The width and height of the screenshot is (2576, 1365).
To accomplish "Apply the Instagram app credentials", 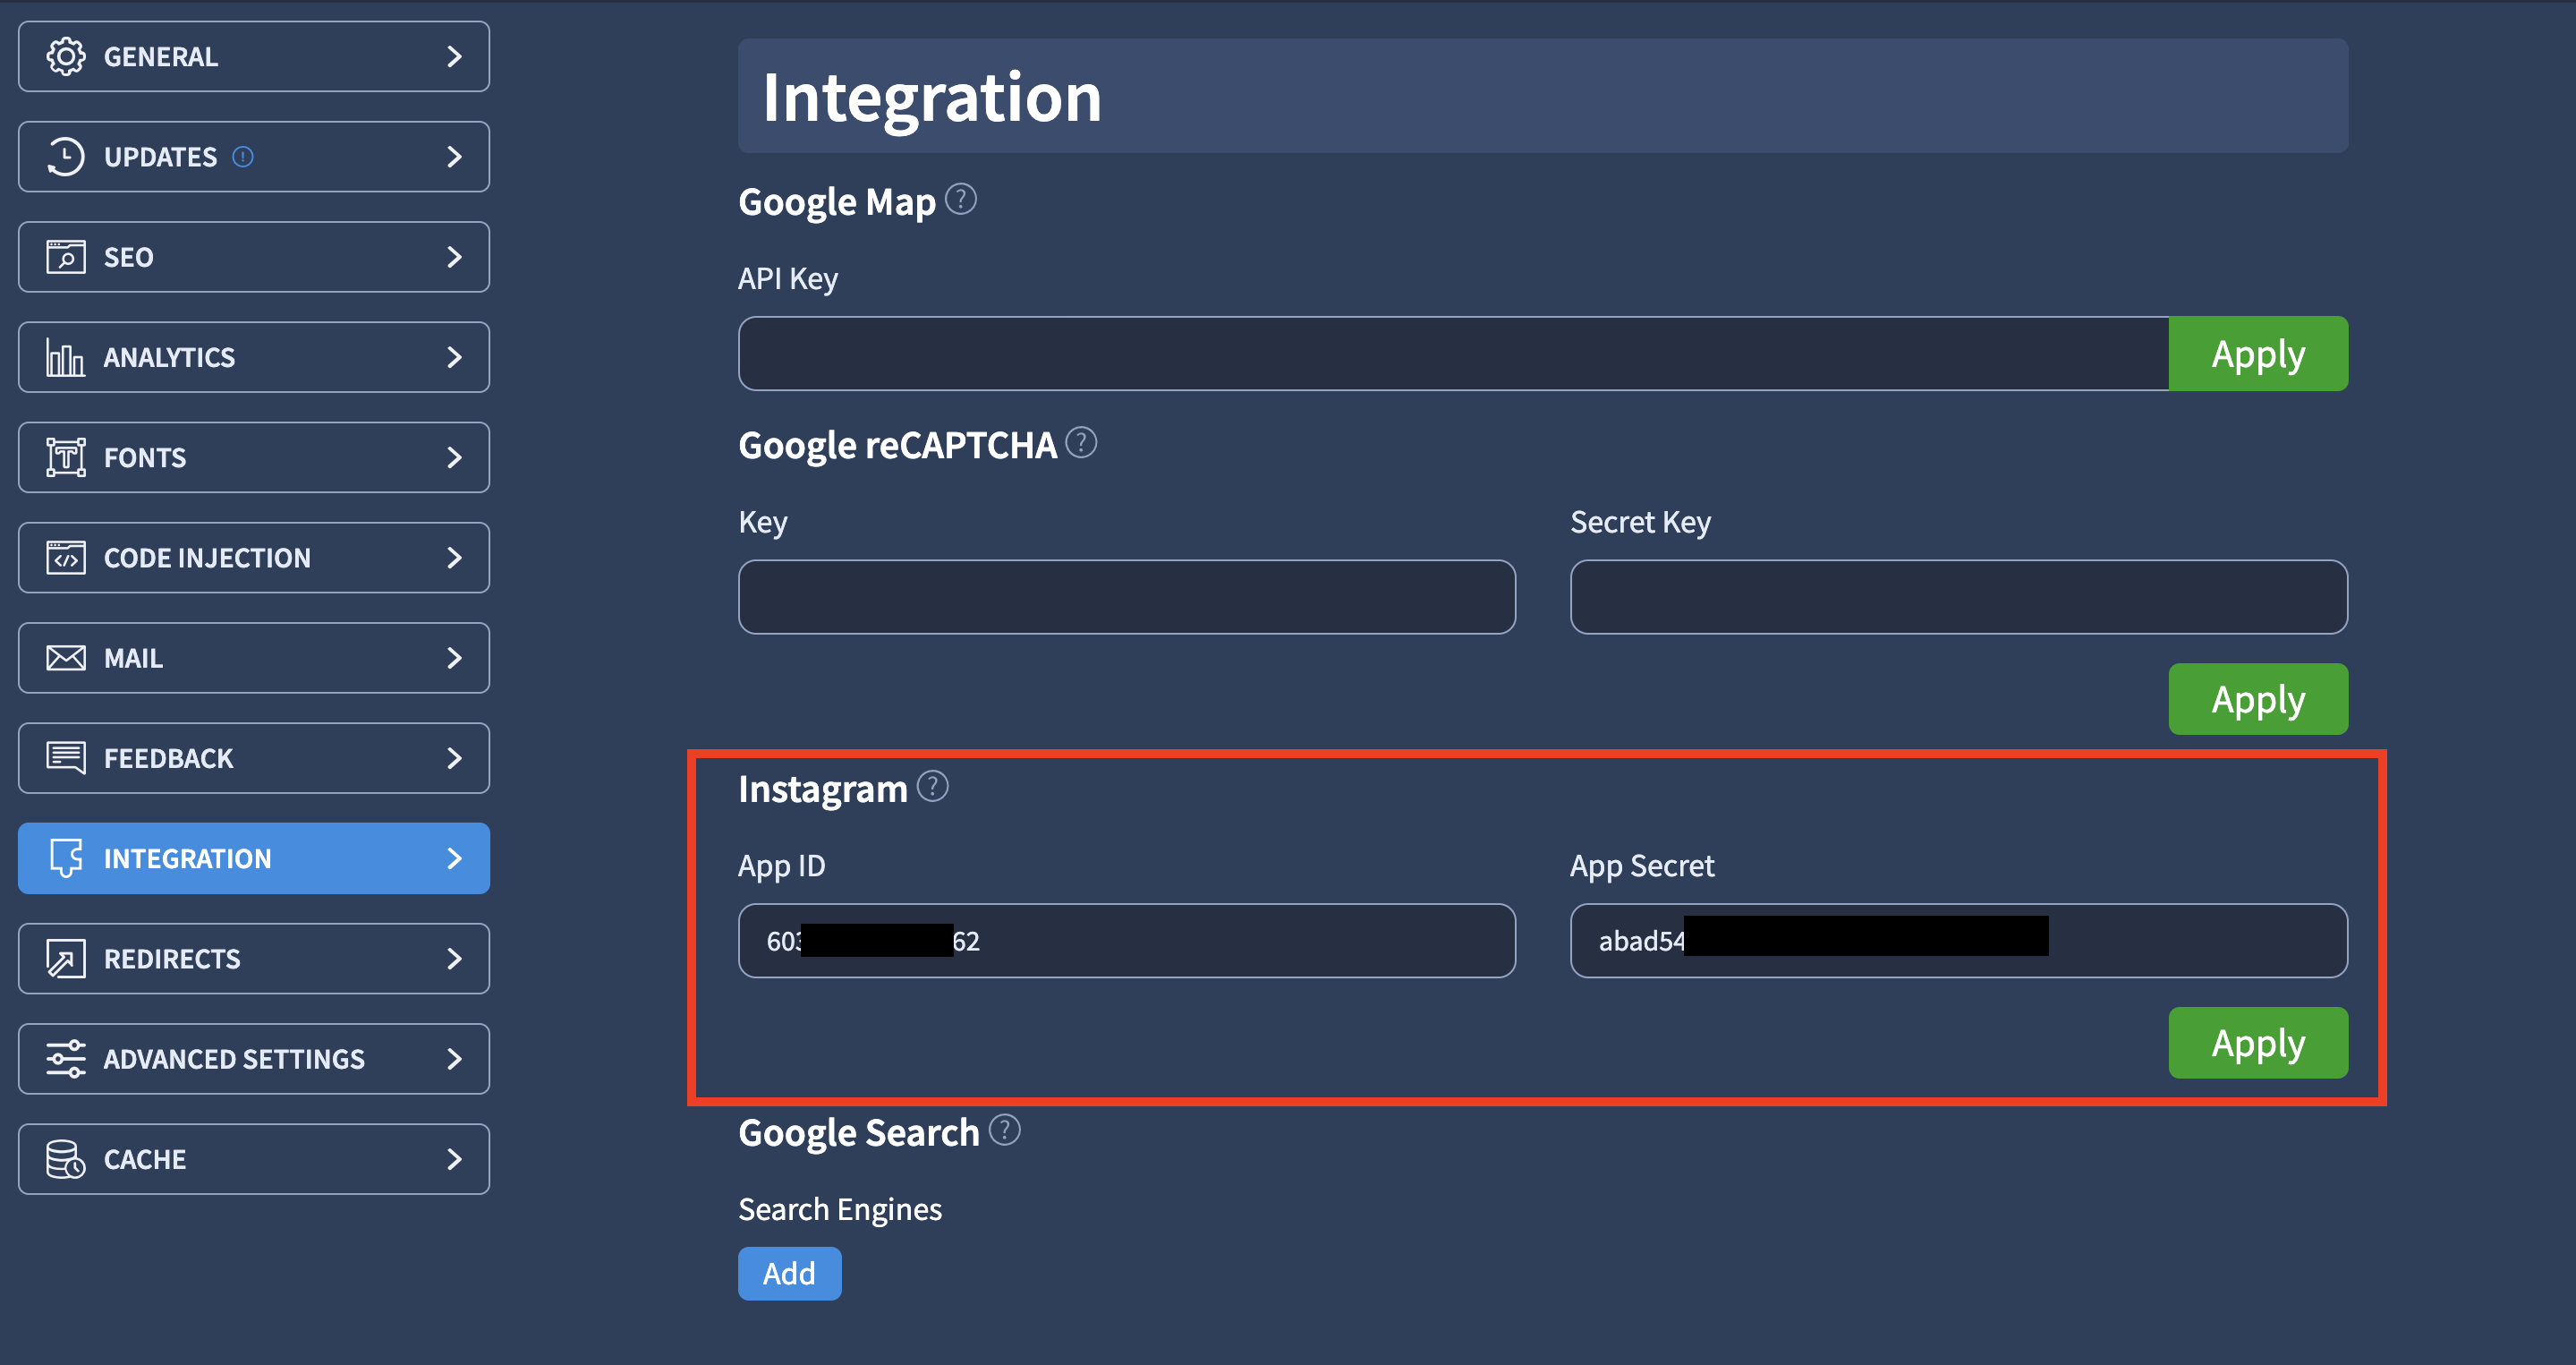I will [2258, 1043].
